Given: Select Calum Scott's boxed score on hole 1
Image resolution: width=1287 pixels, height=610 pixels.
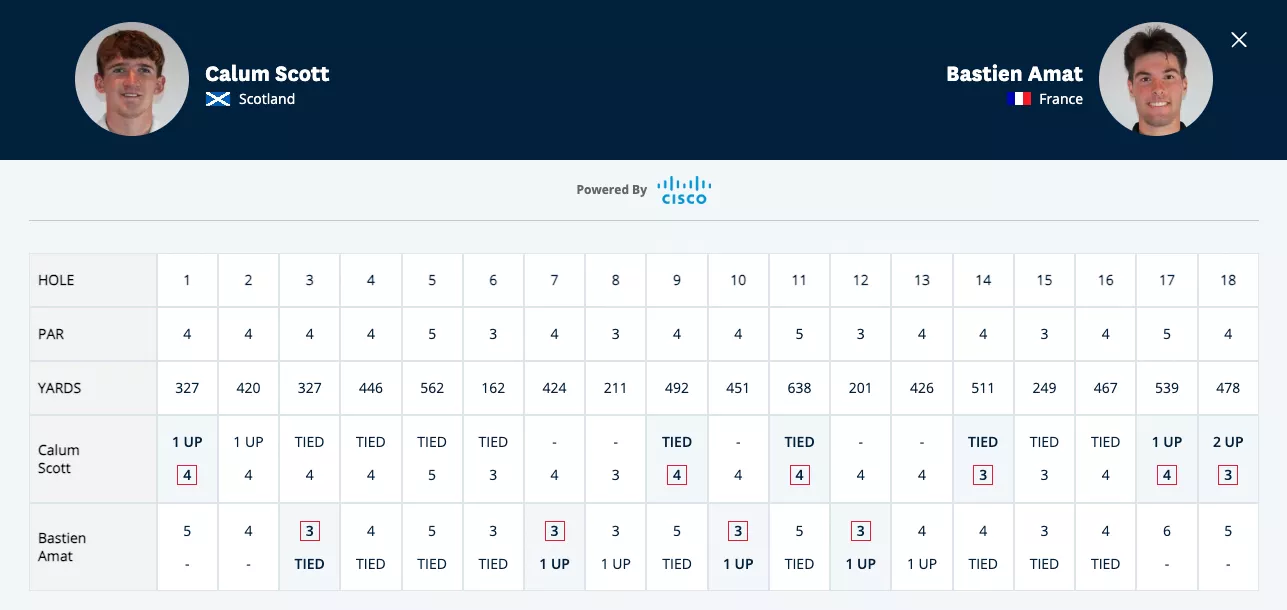Looking at the screenshot, I should 187,475.
